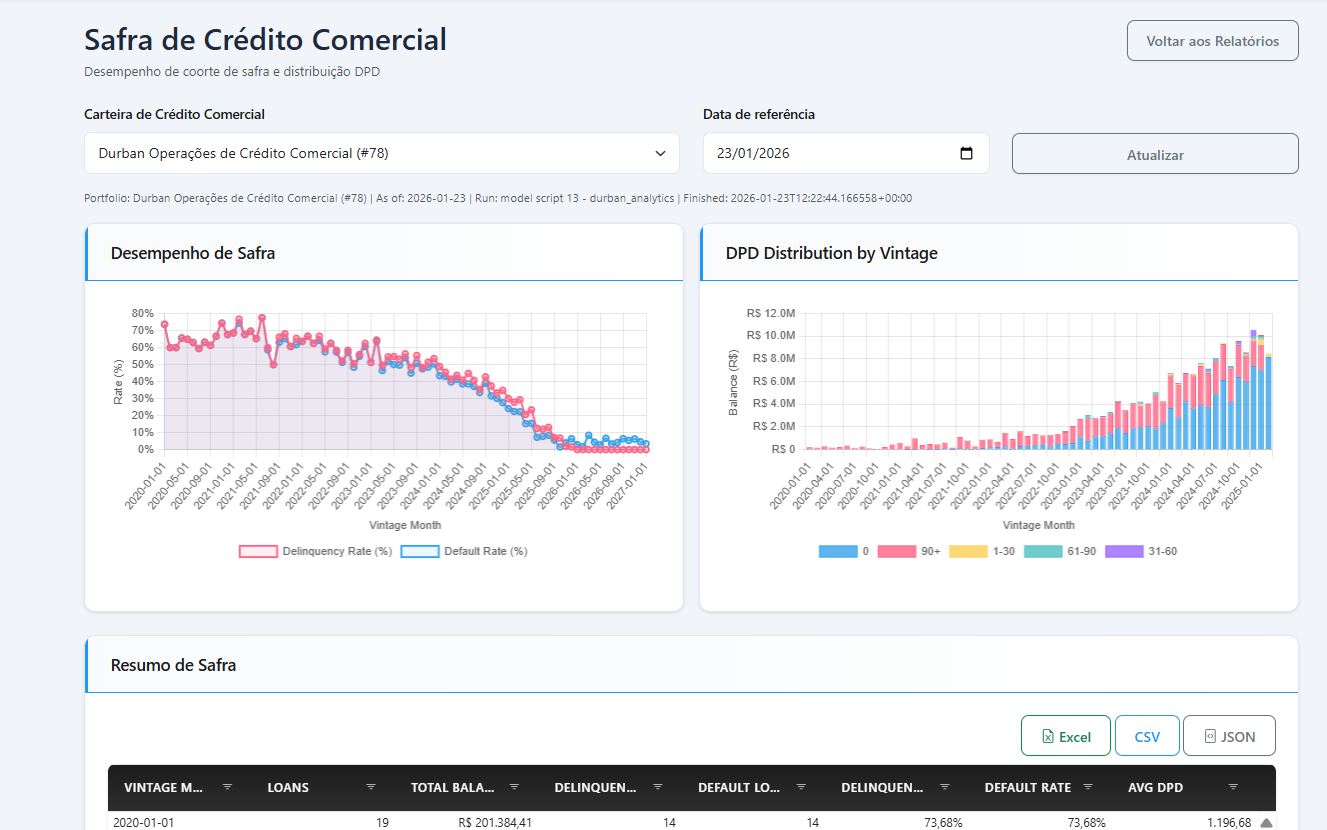The image size is (1327, 830).
Task: Click the table scrollbar up arrow
Action: click(1266, 823)
